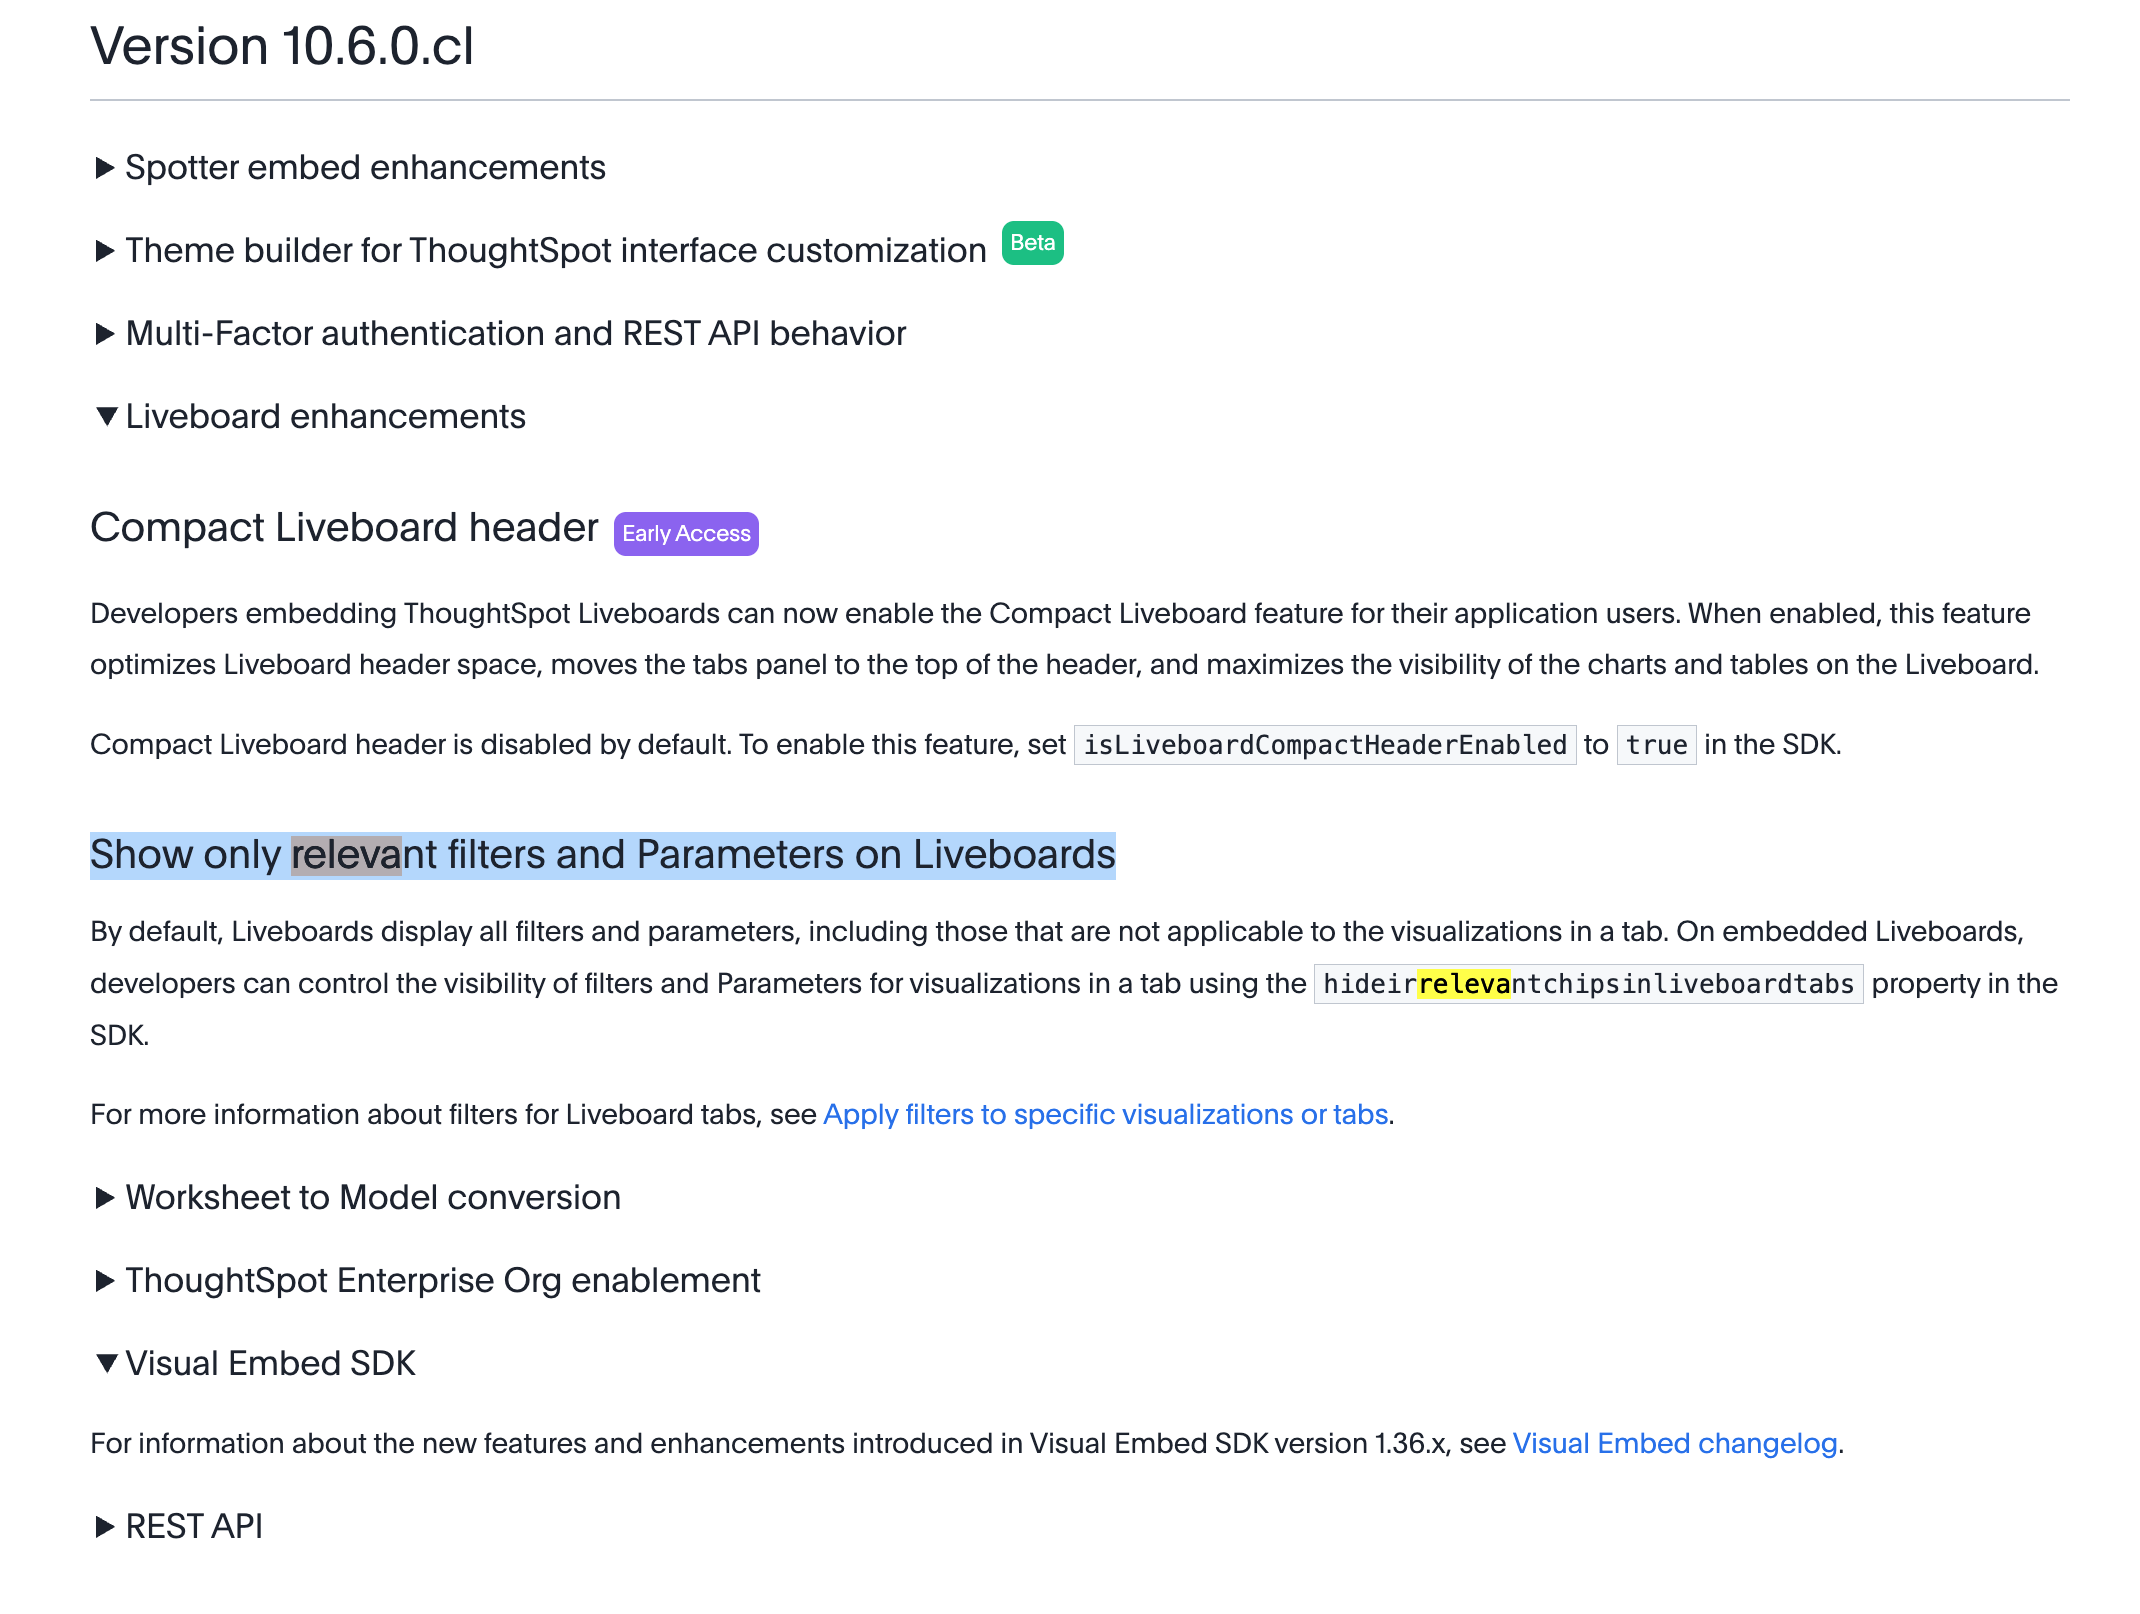The width and height of the screenshot is (2140, 1614).
Task: Click the hideirrelevantchipsinliveboardtabs code snippet
Action: point(1587,984)
